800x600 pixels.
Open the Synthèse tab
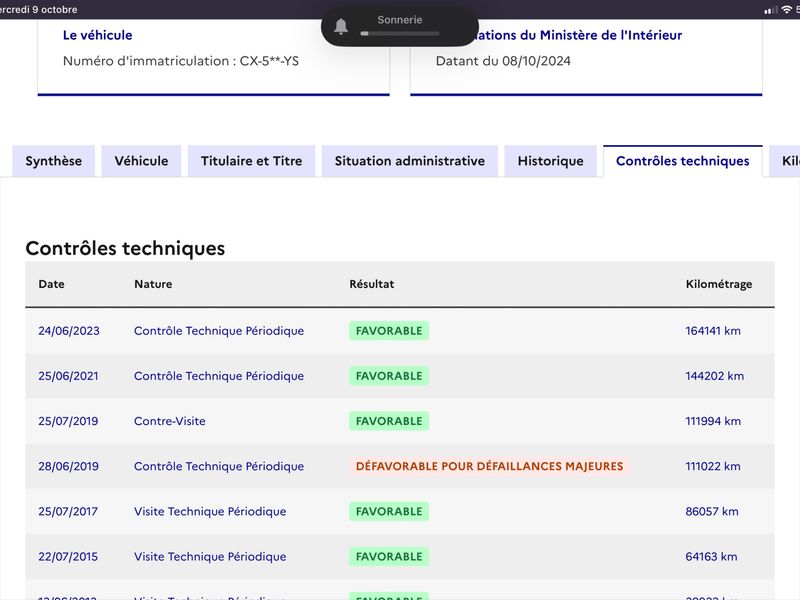coord(54,161)
